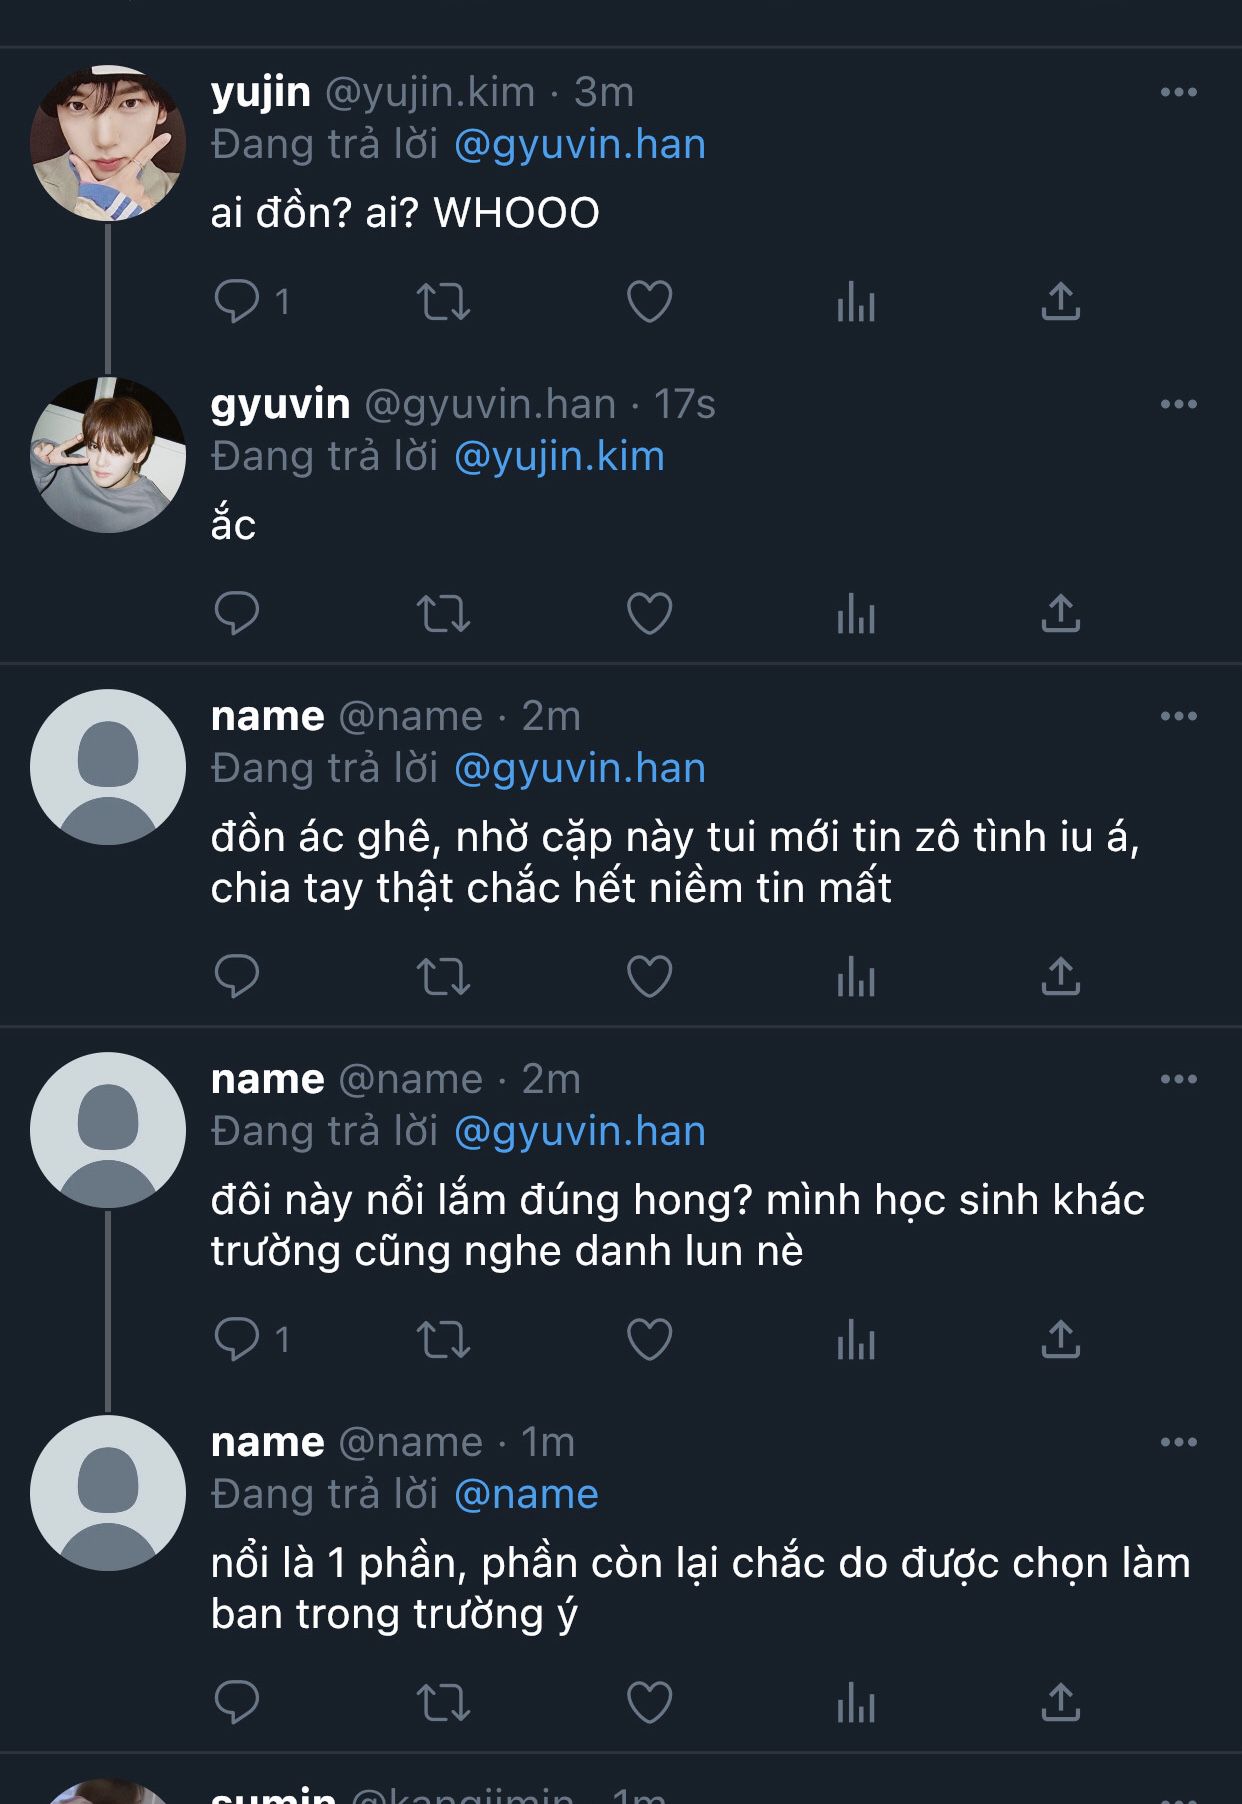View analytics for 'nổi là 1 phần' tweet
1242x1804 pixels.
(x=856, y=1702)
